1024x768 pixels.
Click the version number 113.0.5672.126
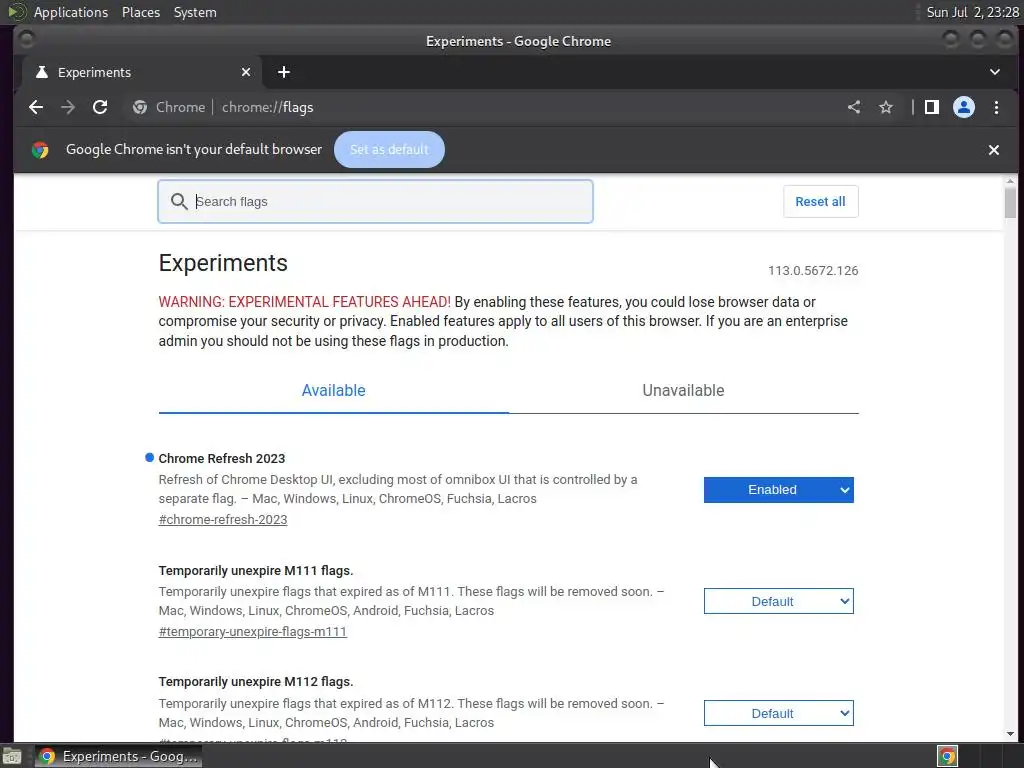coord(813,270)
